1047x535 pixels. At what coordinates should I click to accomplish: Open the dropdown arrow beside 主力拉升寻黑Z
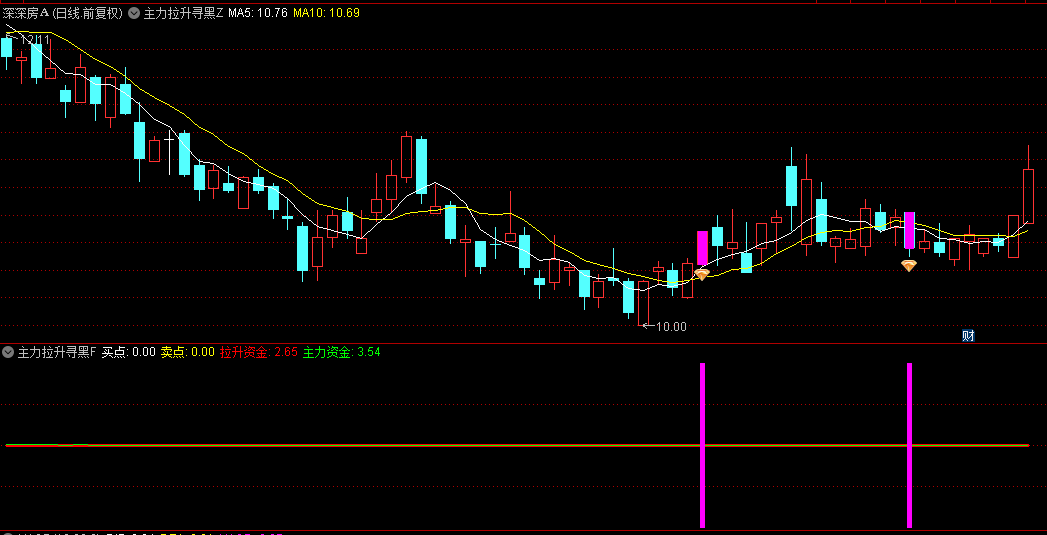[134, 13]
